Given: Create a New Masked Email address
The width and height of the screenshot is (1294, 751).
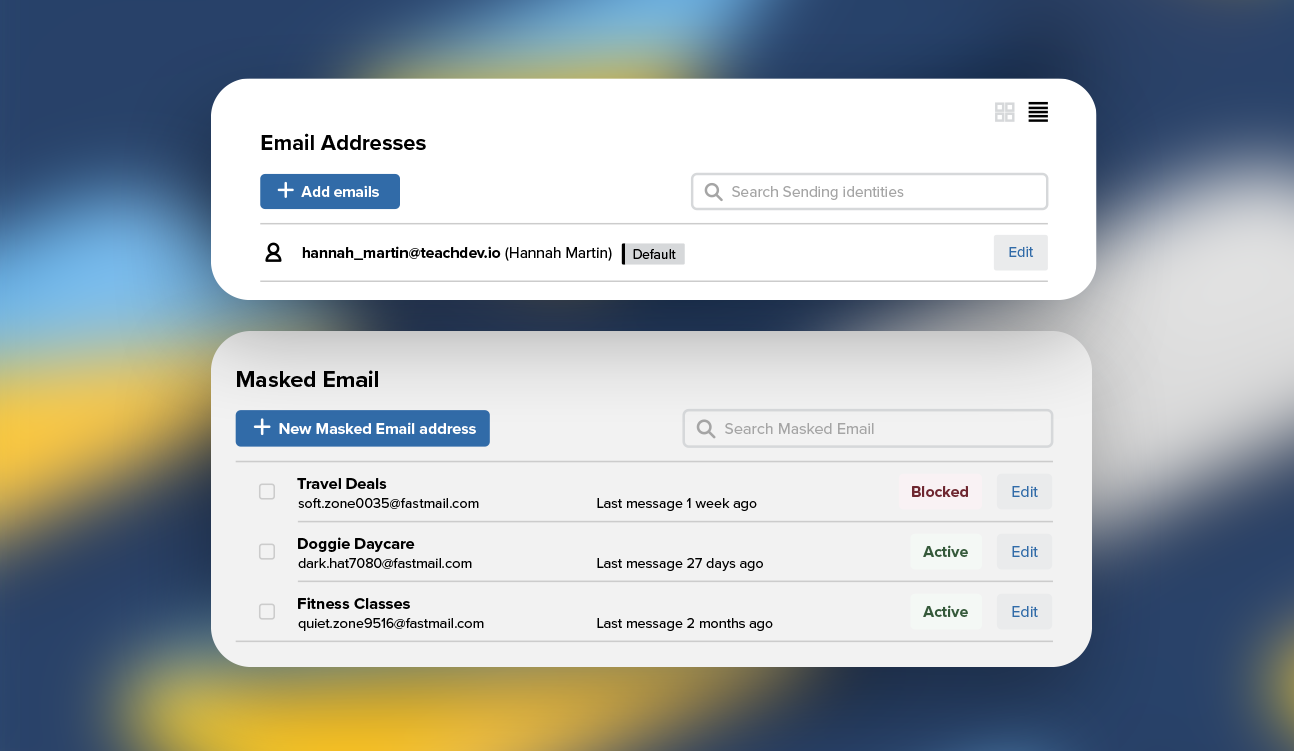Looking at the screenshot, I should tap(362, 428).
